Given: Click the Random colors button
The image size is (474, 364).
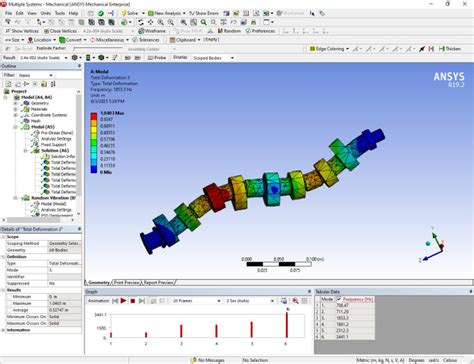Looking at the screenshot, I should pyautogui.click(x=229, y=31).
